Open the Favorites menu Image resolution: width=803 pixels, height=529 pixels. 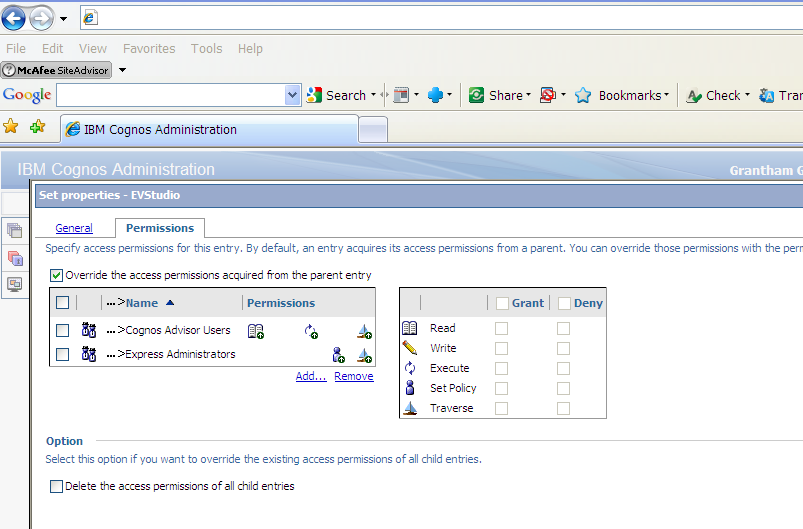(x=149, y=49)
